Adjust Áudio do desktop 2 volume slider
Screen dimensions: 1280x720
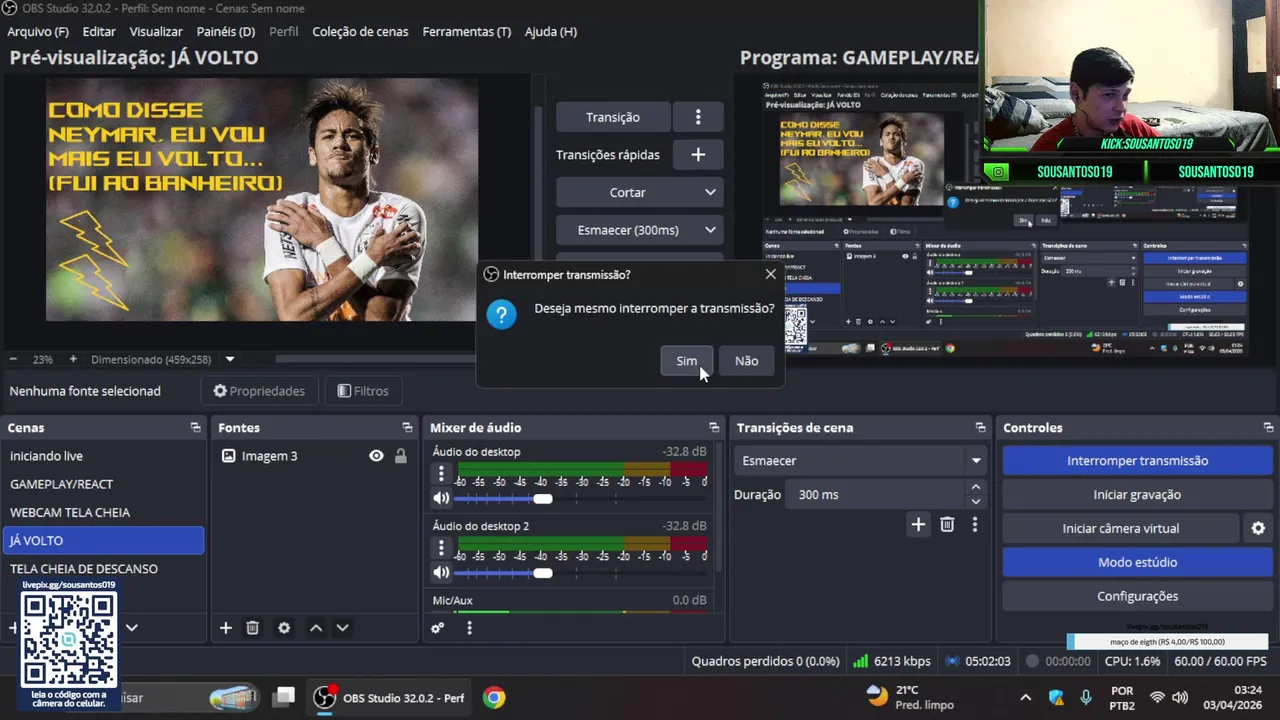click(543, 572)
